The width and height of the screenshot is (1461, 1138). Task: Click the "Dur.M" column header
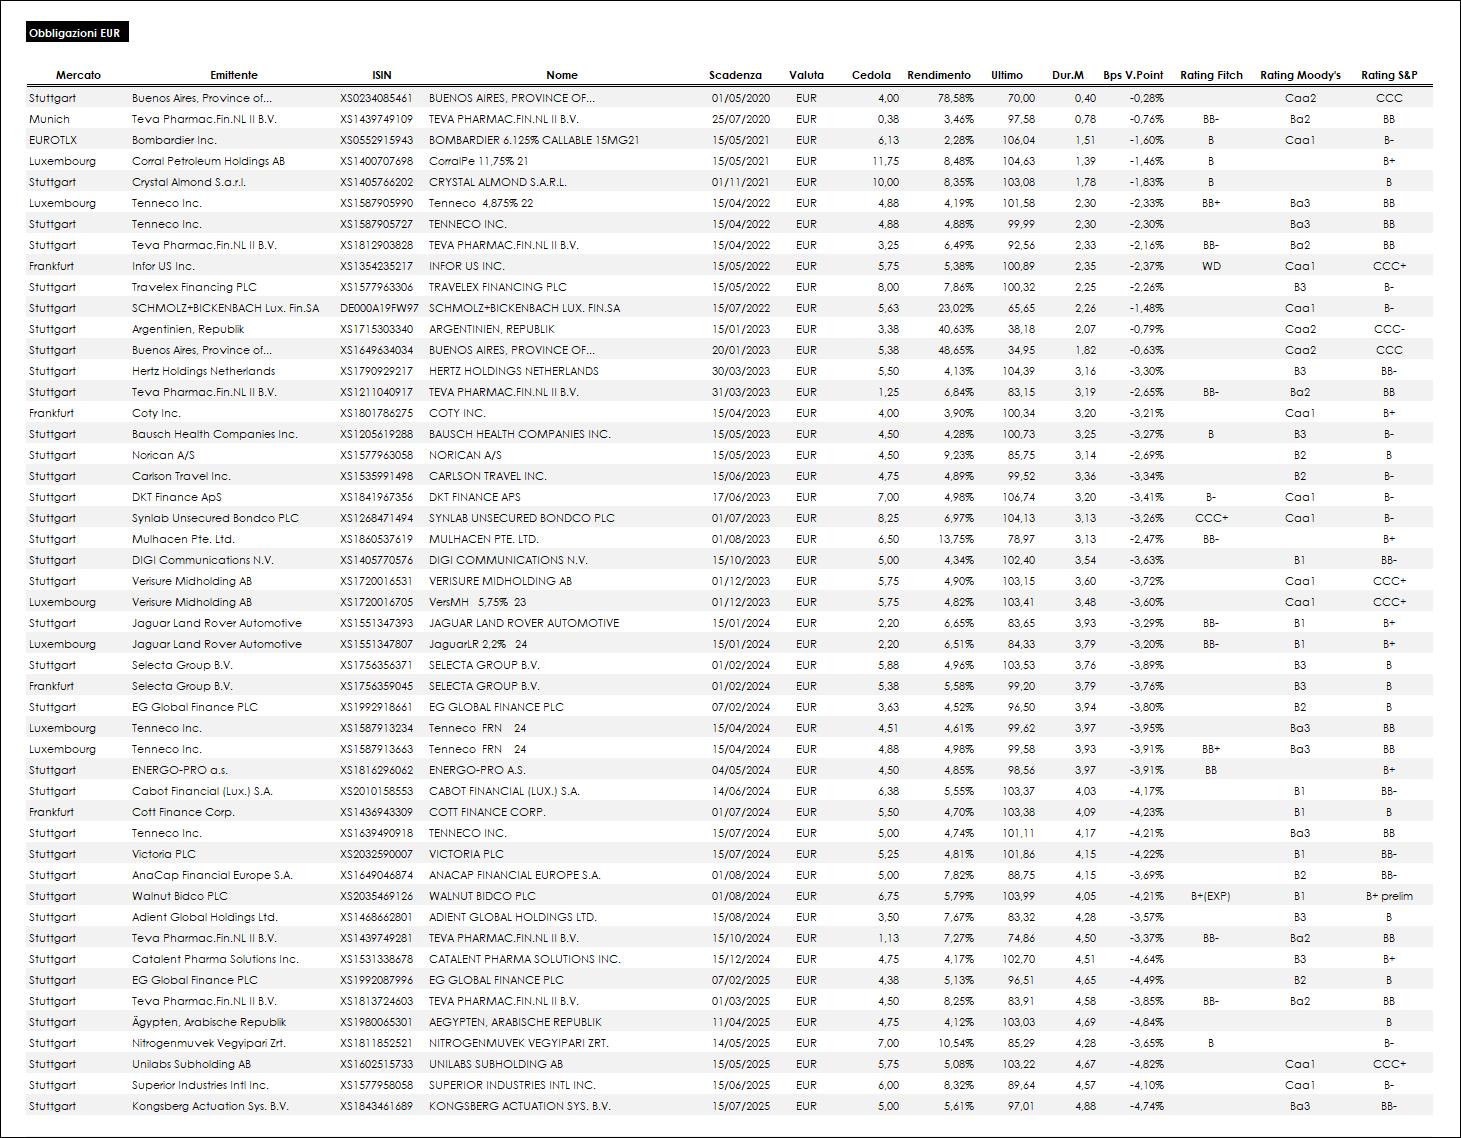tap(1068, 75)
